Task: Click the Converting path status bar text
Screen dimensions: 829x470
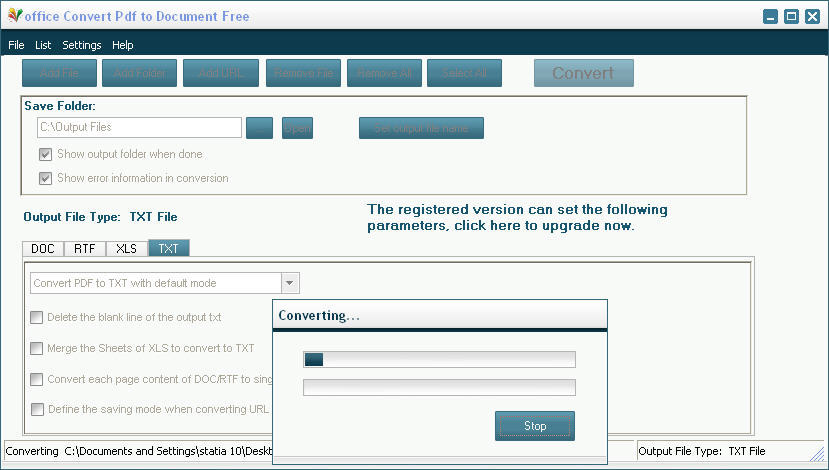Action: [x=139, y=451]
